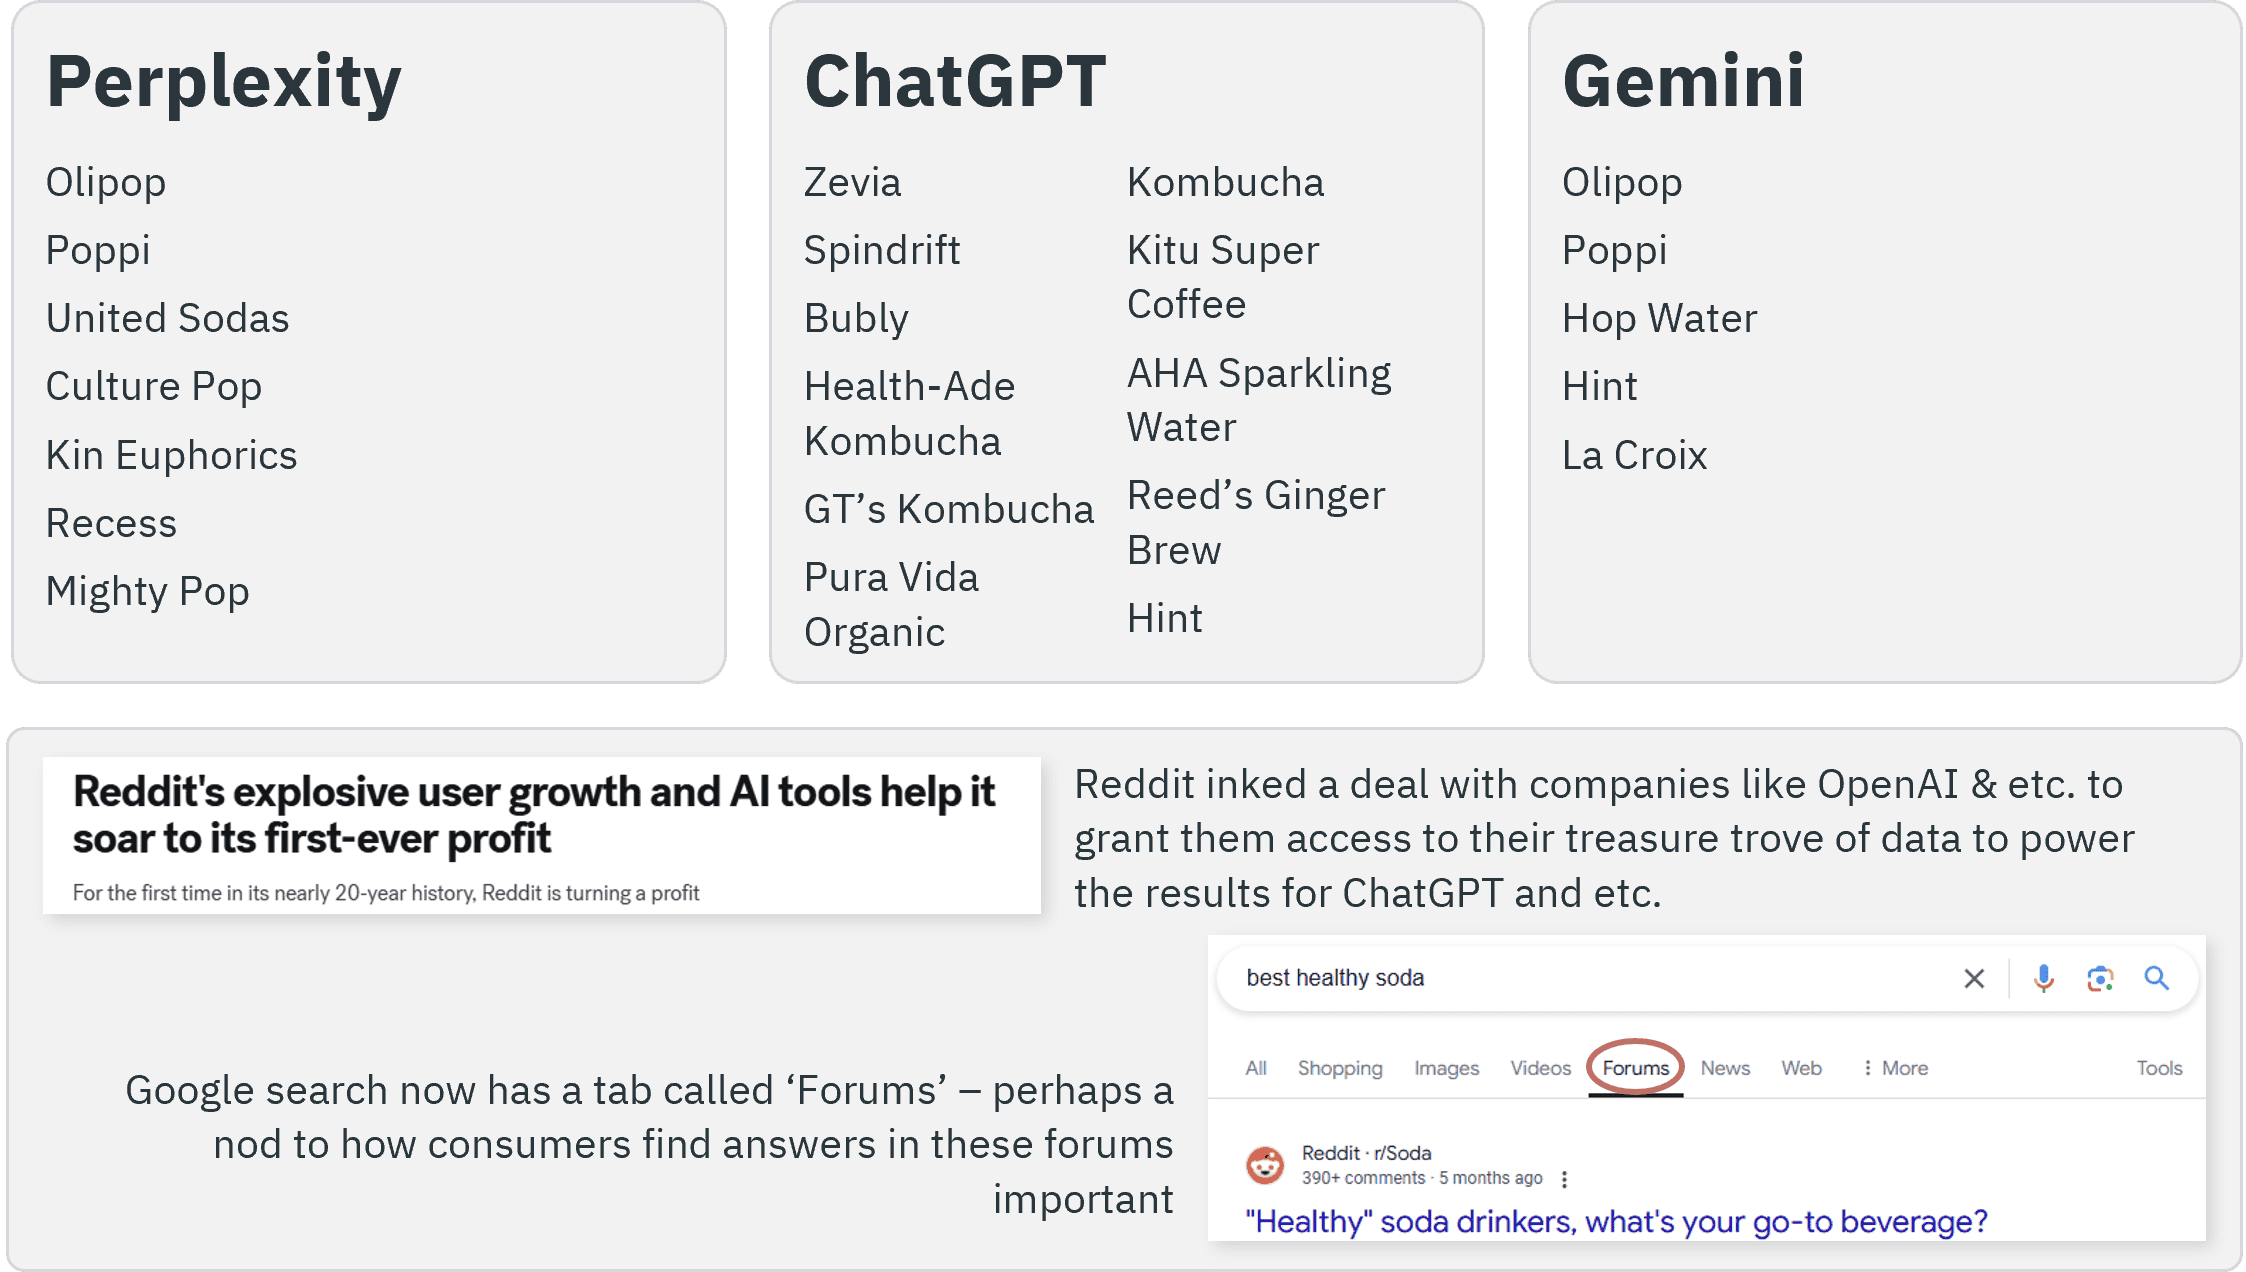Image resolution: width=2246 pixels, height=1272 pixels.
Task: Start voice search with the microphone icon
Action: coord(2043,978)
